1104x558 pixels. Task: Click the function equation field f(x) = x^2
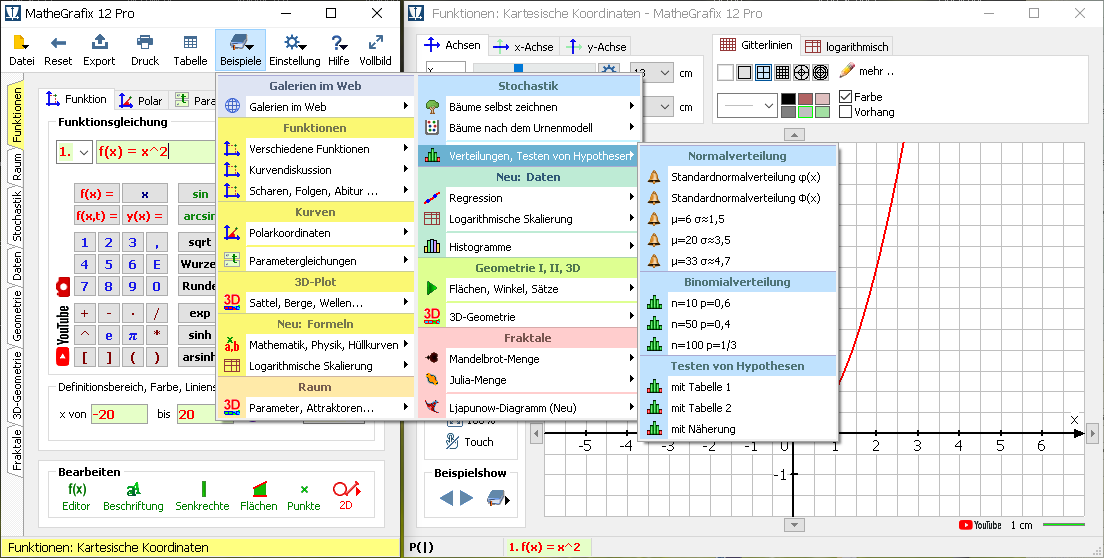(x=156, y=151)
